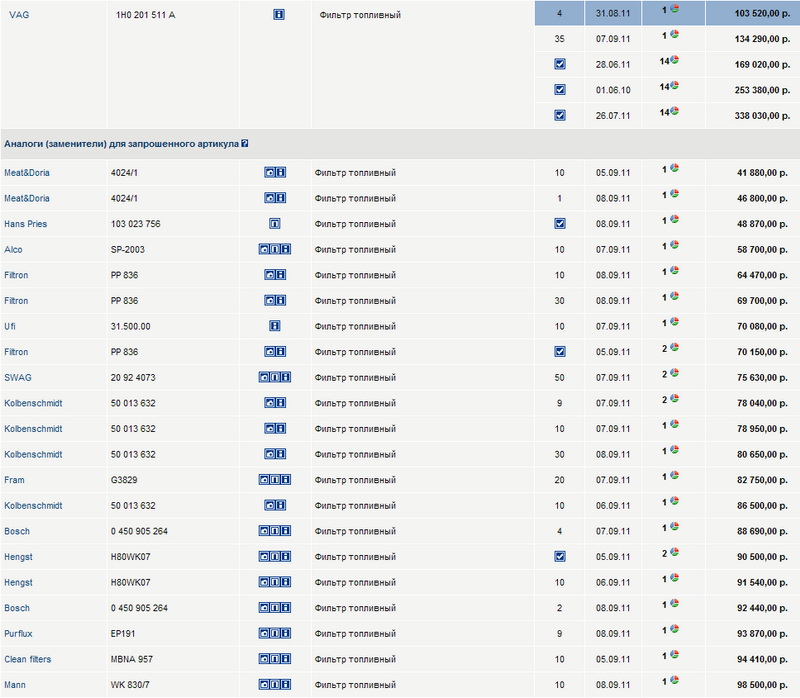Viewport: 800px width, 698px height.
Task: Open the photo icon in the Kolbenschmidt 86 500,00 р. row
Action: click(x=269, y=505)
